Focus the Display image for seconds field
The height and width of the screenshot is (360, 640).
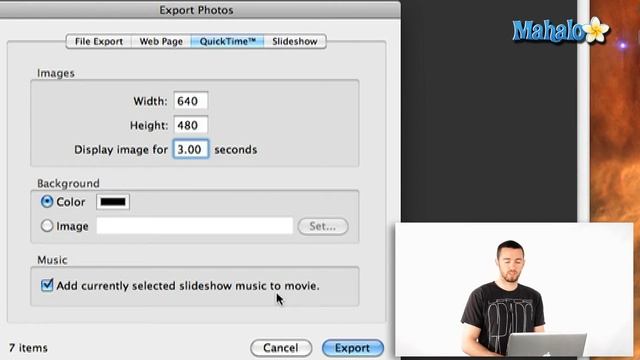pyautogui.click(x=191, y=149)
